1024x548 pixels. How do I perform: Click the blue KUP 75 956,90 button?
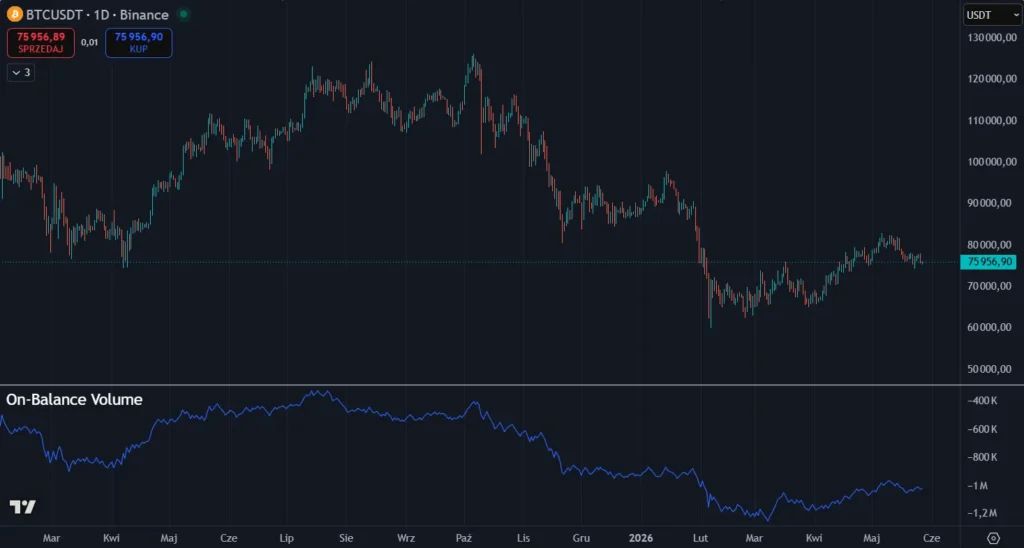pos(138,43)
